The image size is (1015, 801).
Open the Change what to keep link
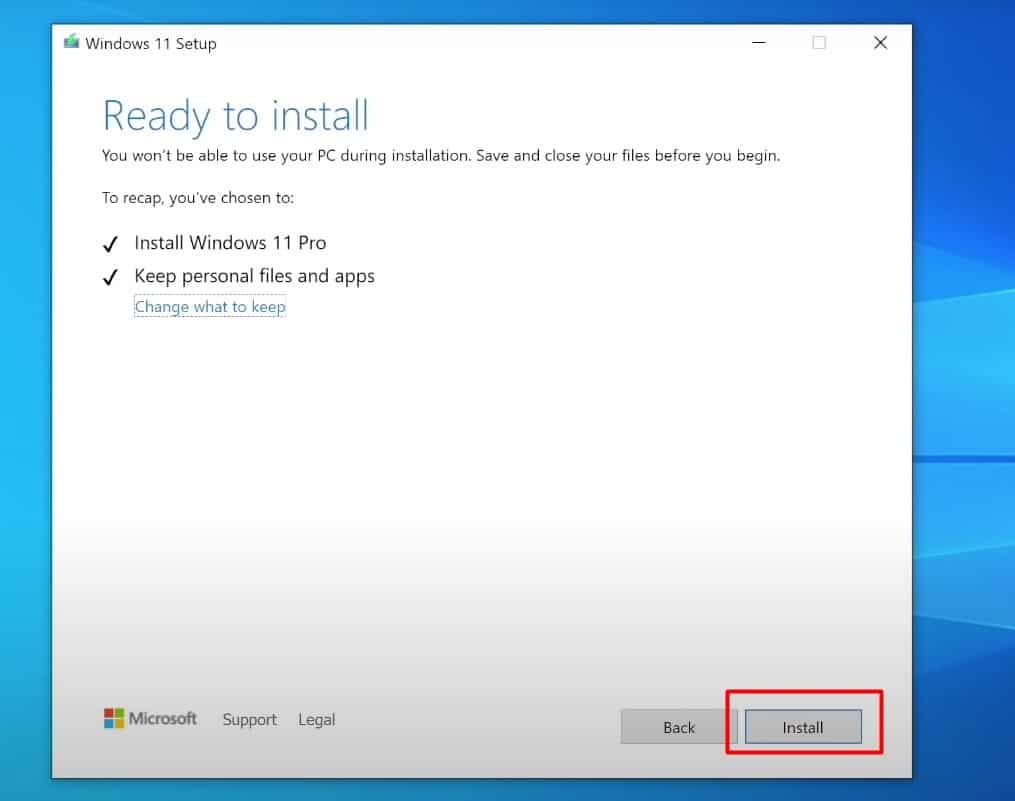(210, 306)
